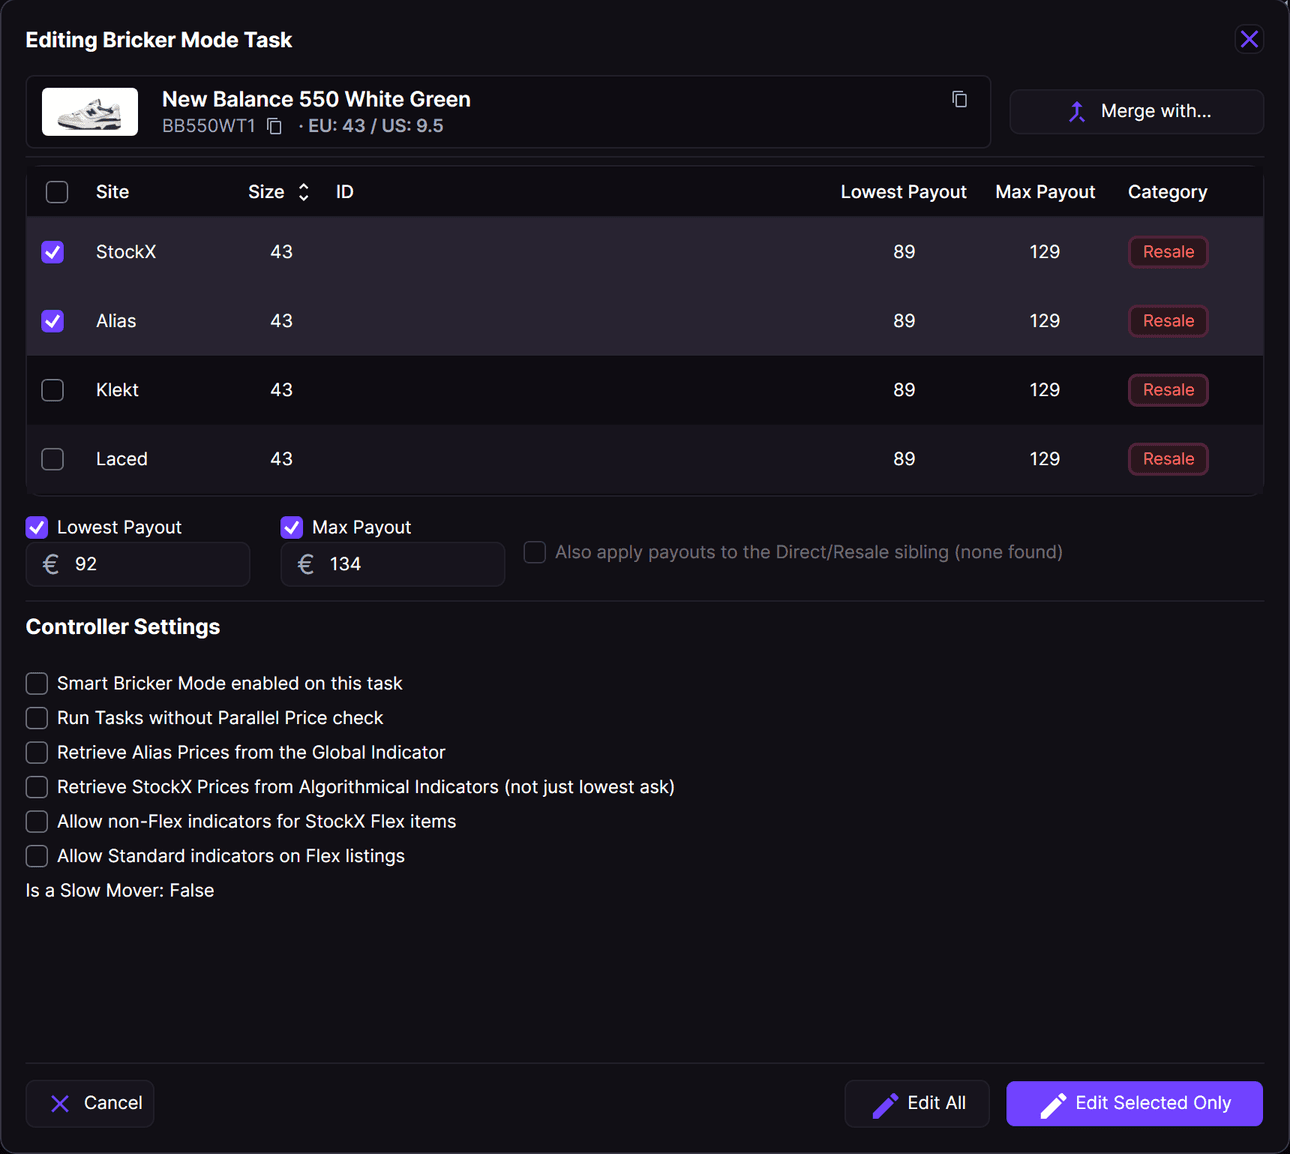Screen dimensions: 1290x1154
Task: Click the Max Payout euro input field
Action: coord(393,564)
